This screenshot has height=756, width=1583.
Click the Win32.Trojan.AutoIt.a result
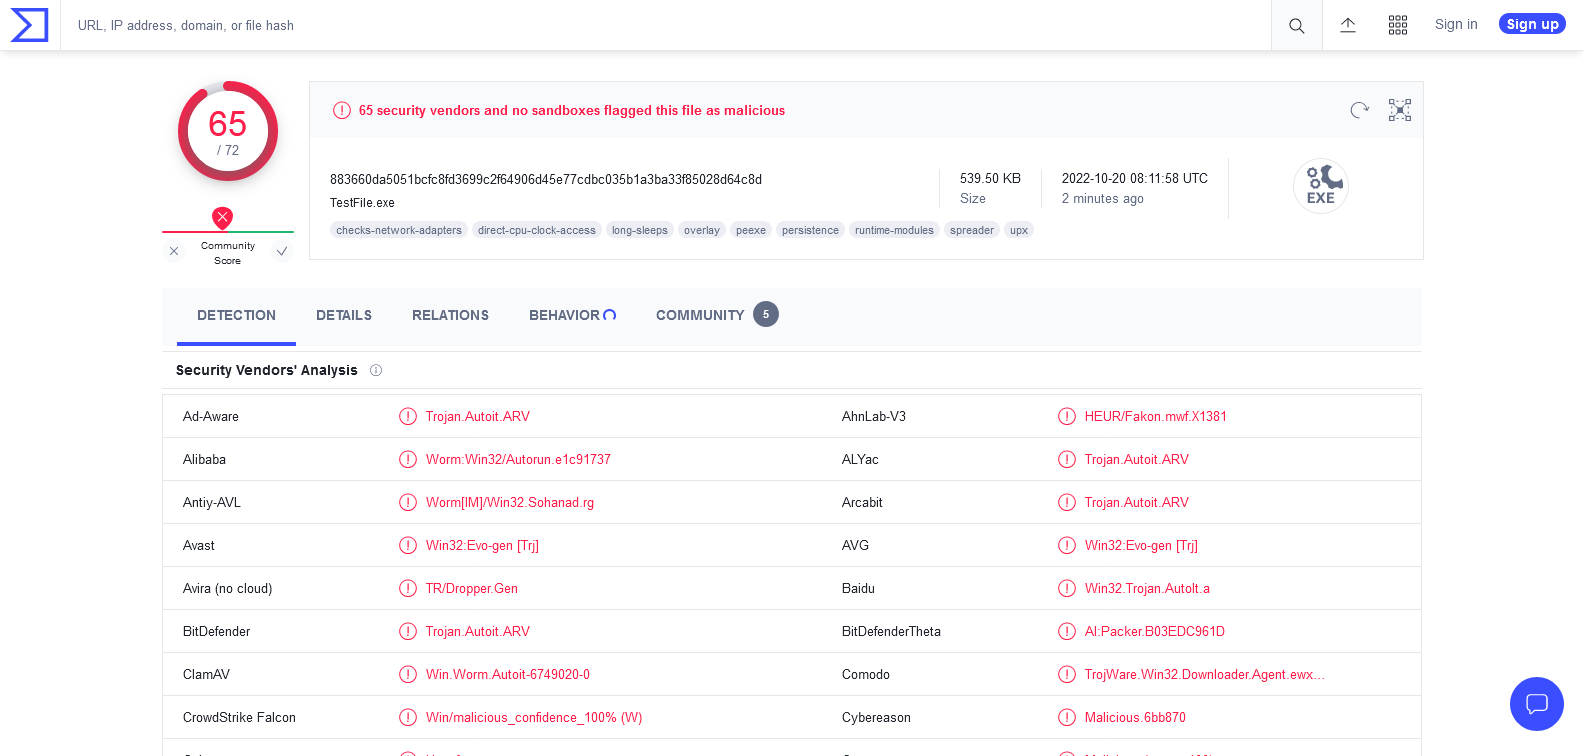pyautogui.click(x=1147, y=588)
